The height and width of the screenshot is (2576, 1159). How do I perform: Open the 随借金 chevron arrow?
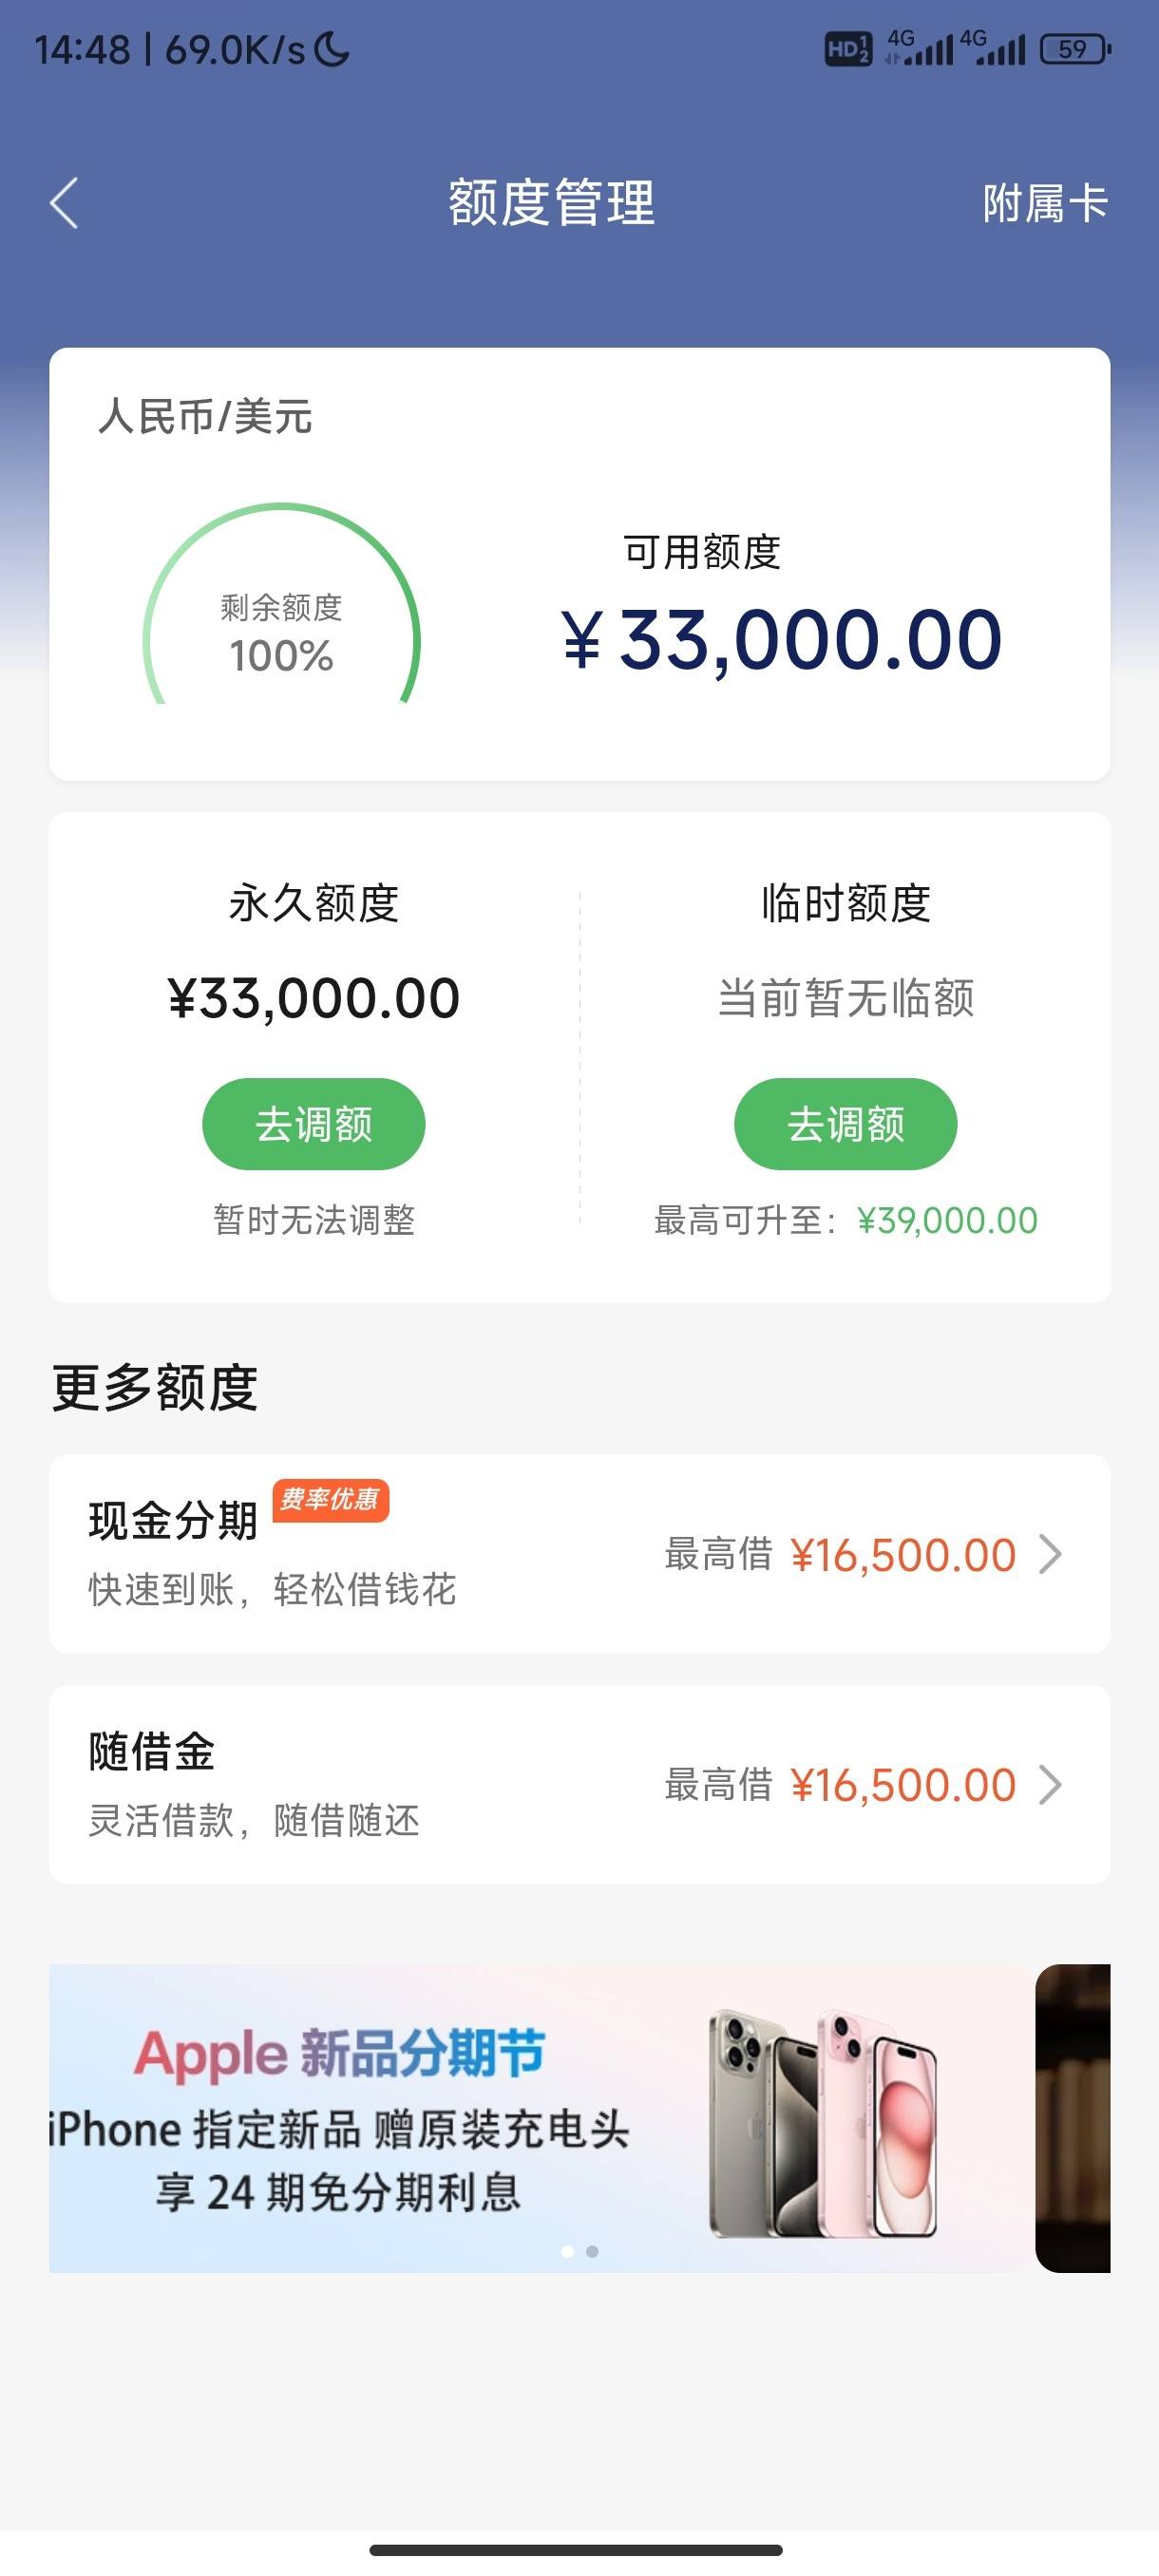pos(1050,1784)
